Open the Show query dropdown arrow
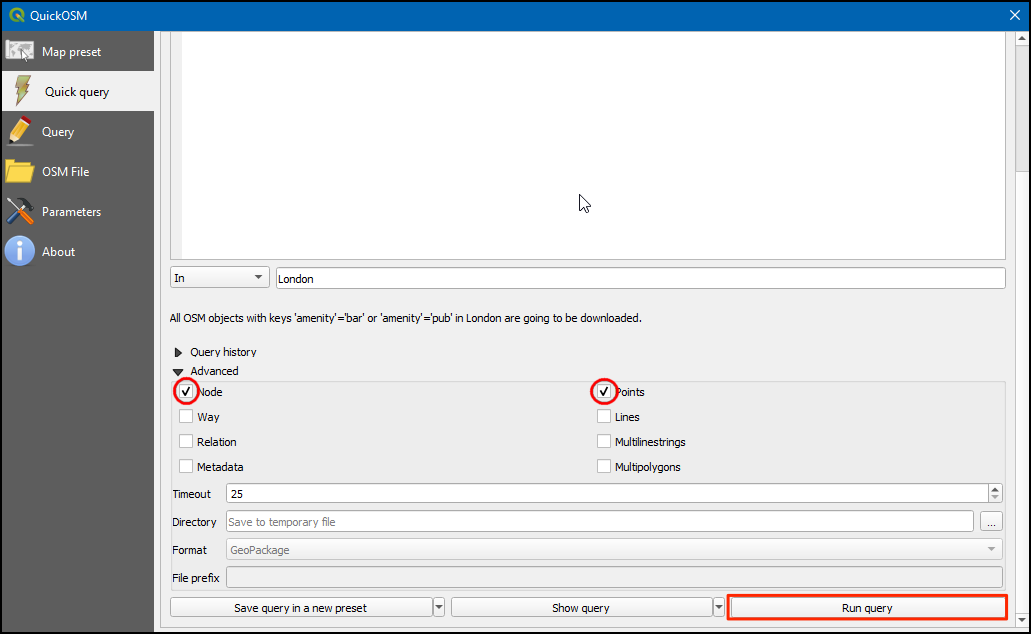Screen dimensions: 1031x634 pos(718,608)
